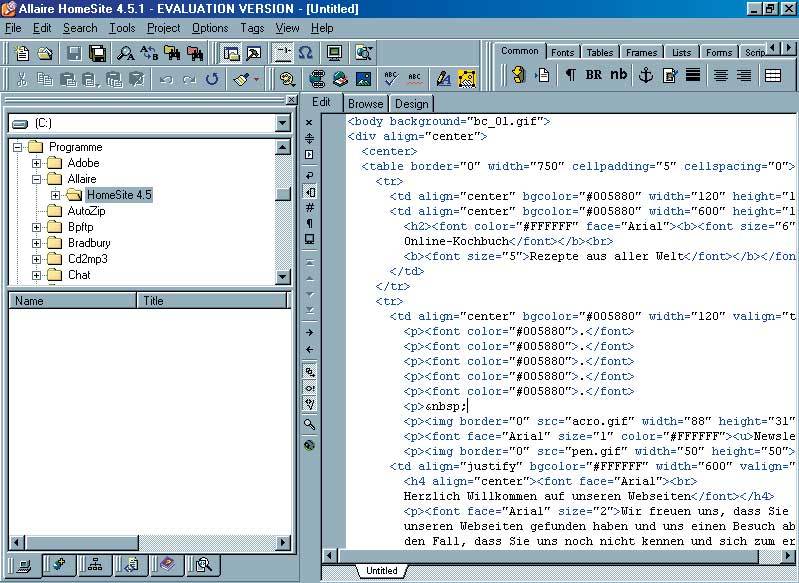Click the Cut scissors icon

(22, 79)
